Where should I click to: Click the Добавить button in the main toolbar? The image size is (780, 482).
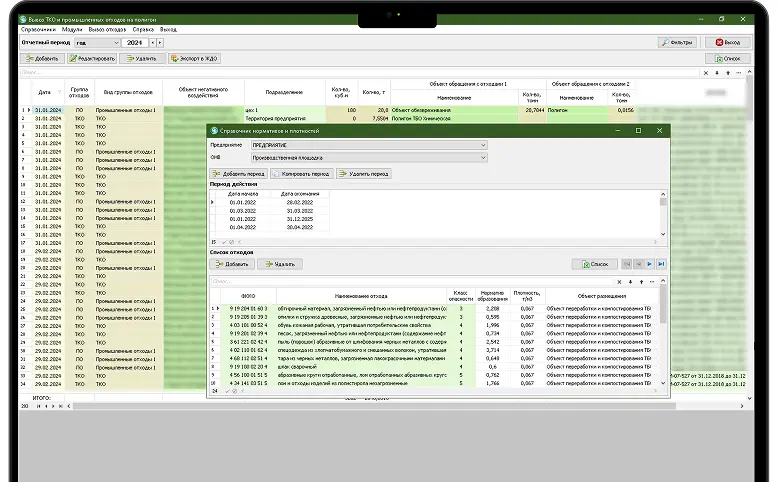coord(43,58)
